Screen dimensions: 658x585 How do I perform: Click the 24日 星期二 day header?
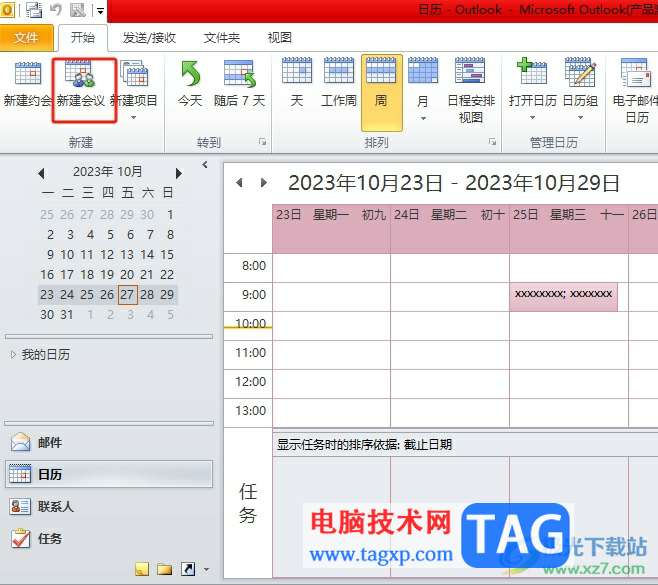coord(450,229)
